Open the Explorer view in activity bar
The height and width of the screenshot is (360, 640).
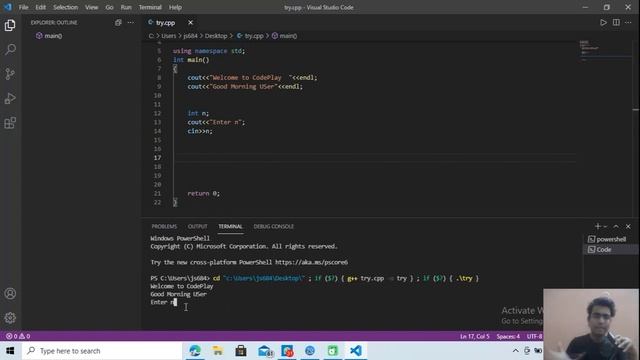pos(10,25)
